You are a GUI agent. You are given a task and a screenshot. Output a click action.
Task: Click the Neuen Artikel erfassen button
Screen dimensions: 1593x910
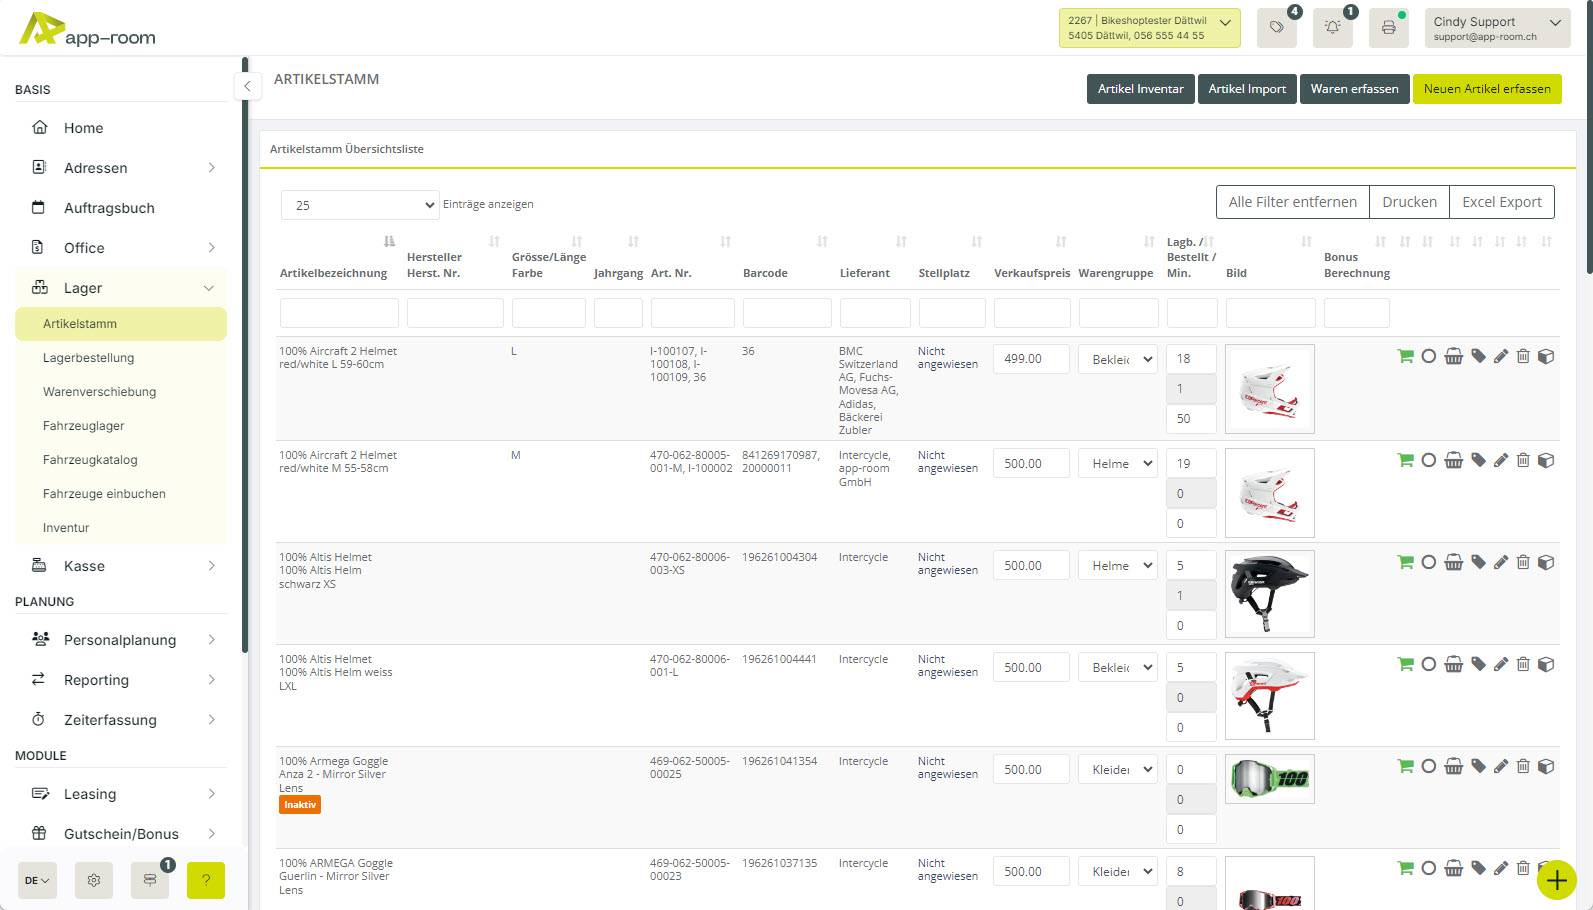point(1486,89)
